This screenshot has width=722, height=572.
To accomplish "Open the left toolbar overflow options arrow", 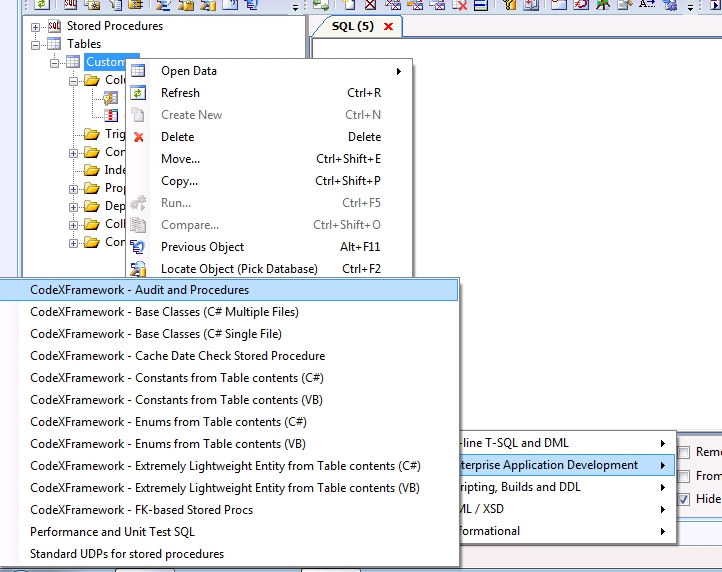I will (x=295, y=7).
